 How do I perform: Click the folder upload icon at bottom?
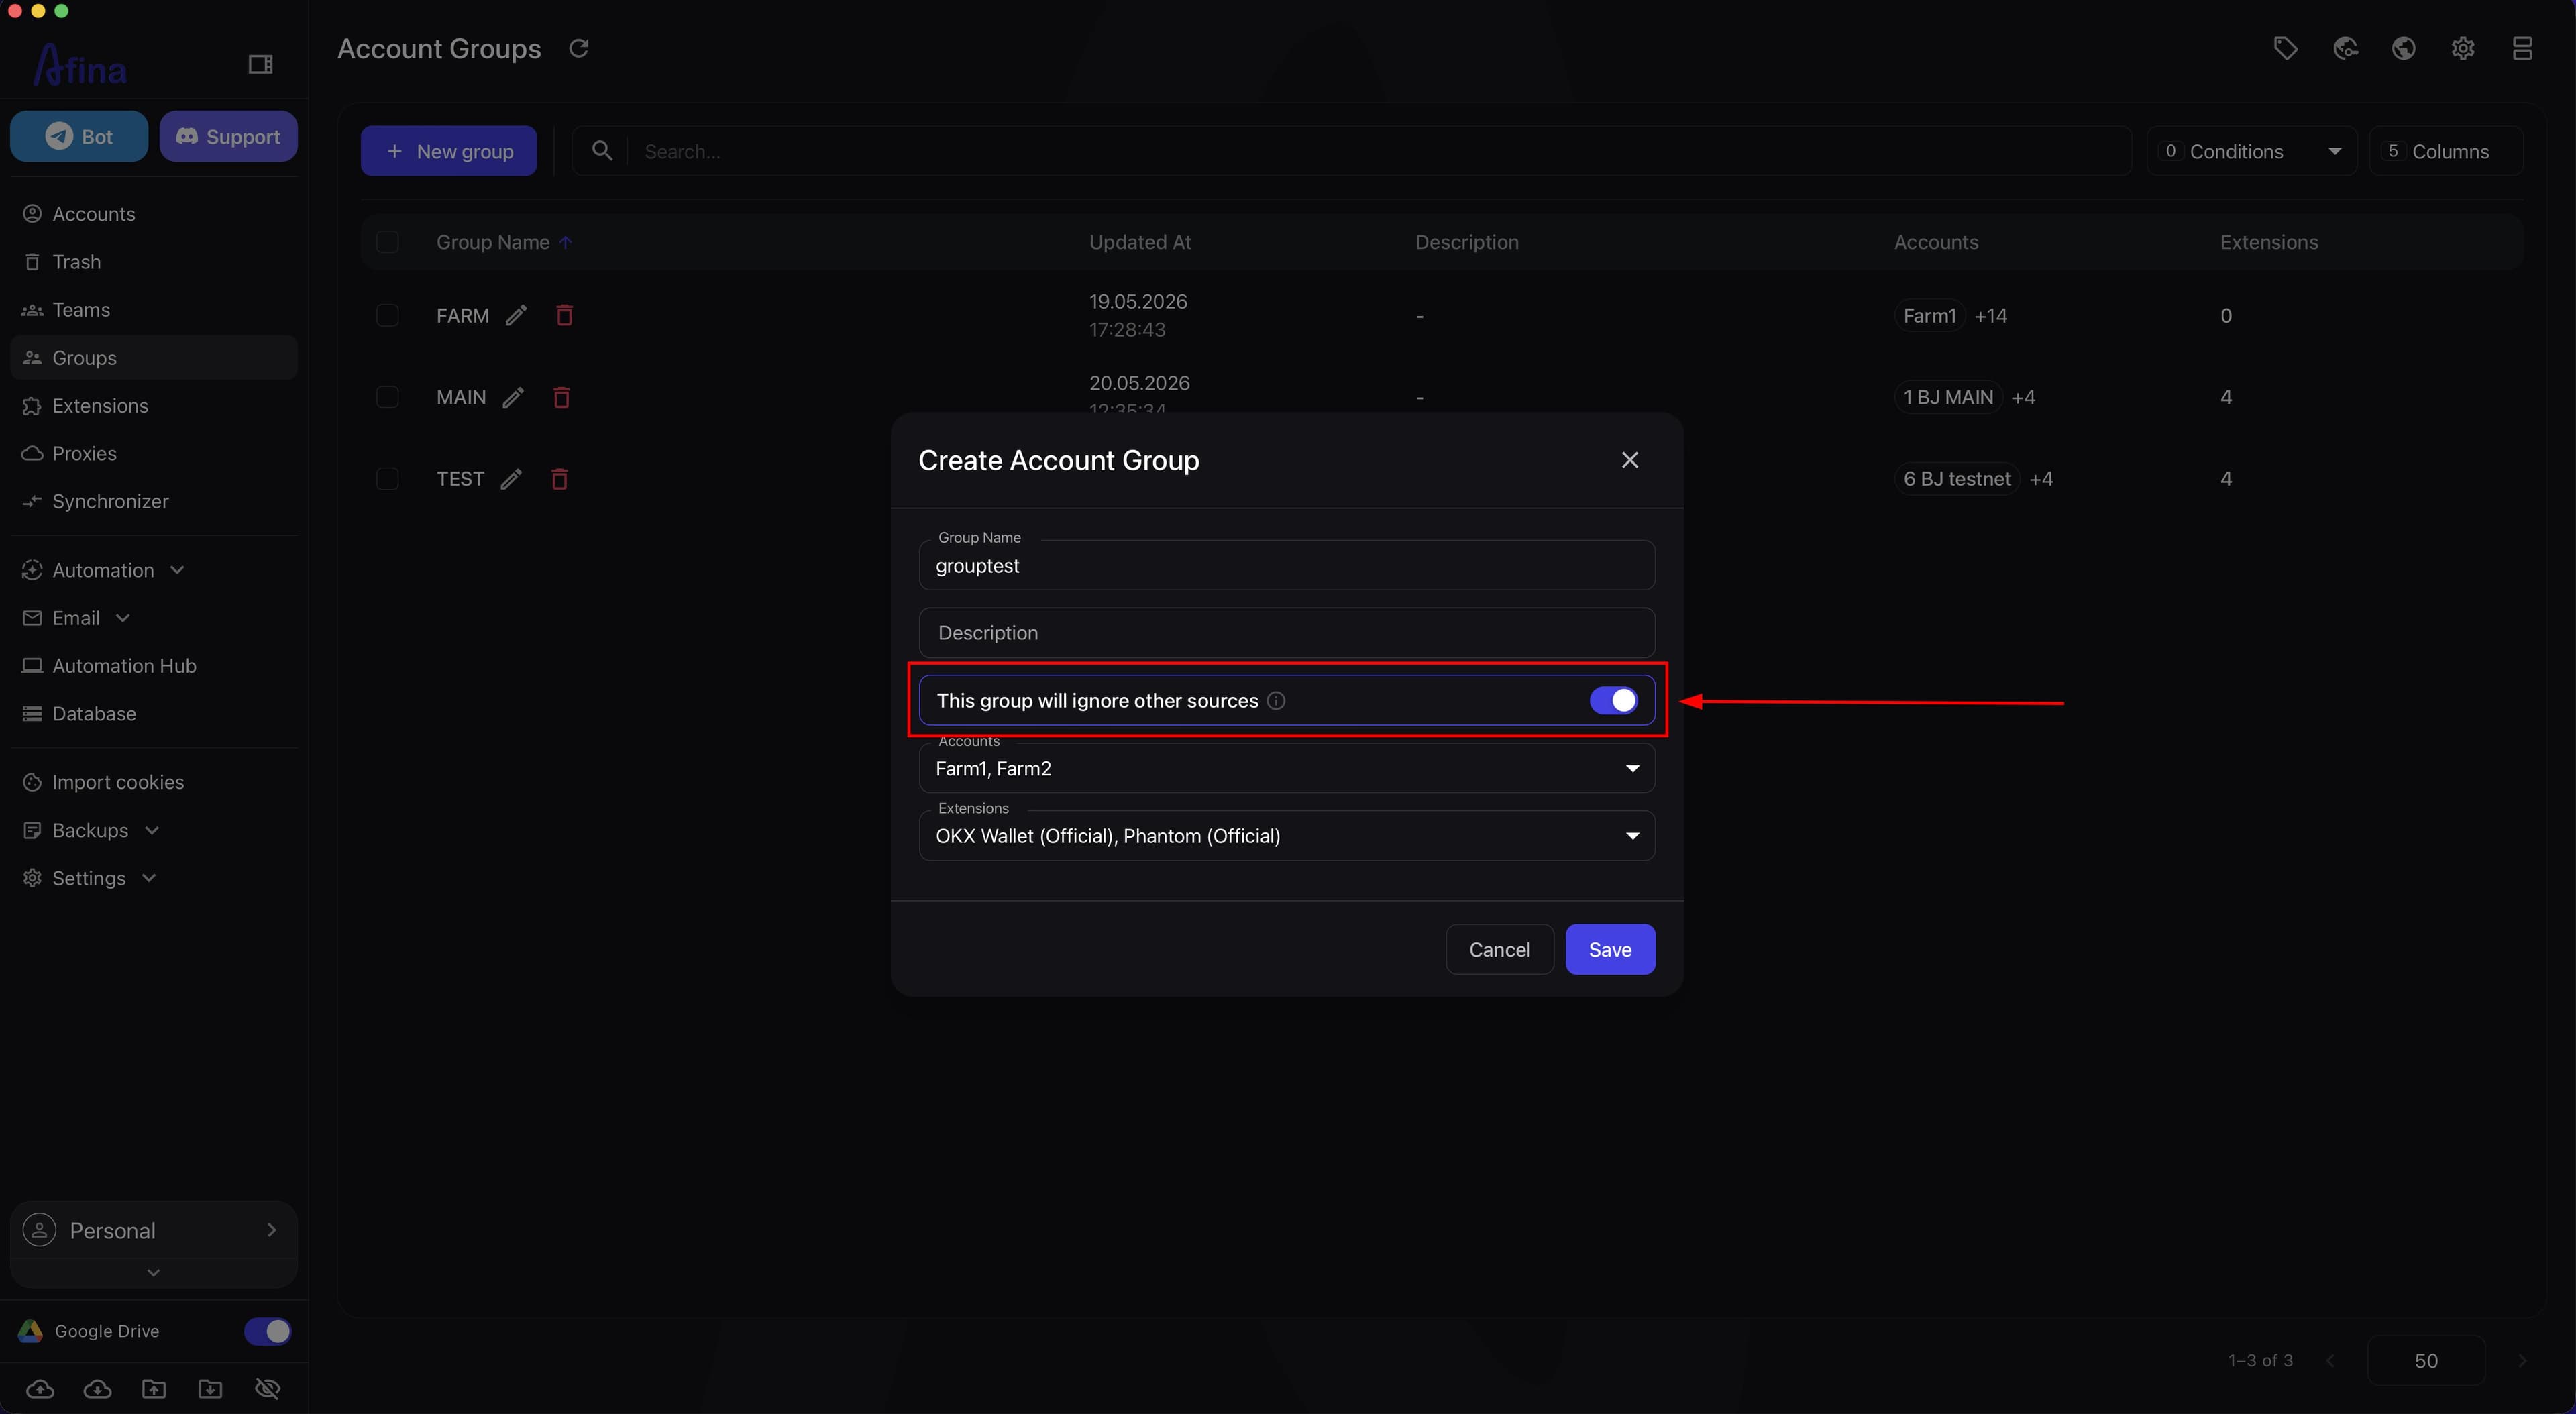[154, 1389]
